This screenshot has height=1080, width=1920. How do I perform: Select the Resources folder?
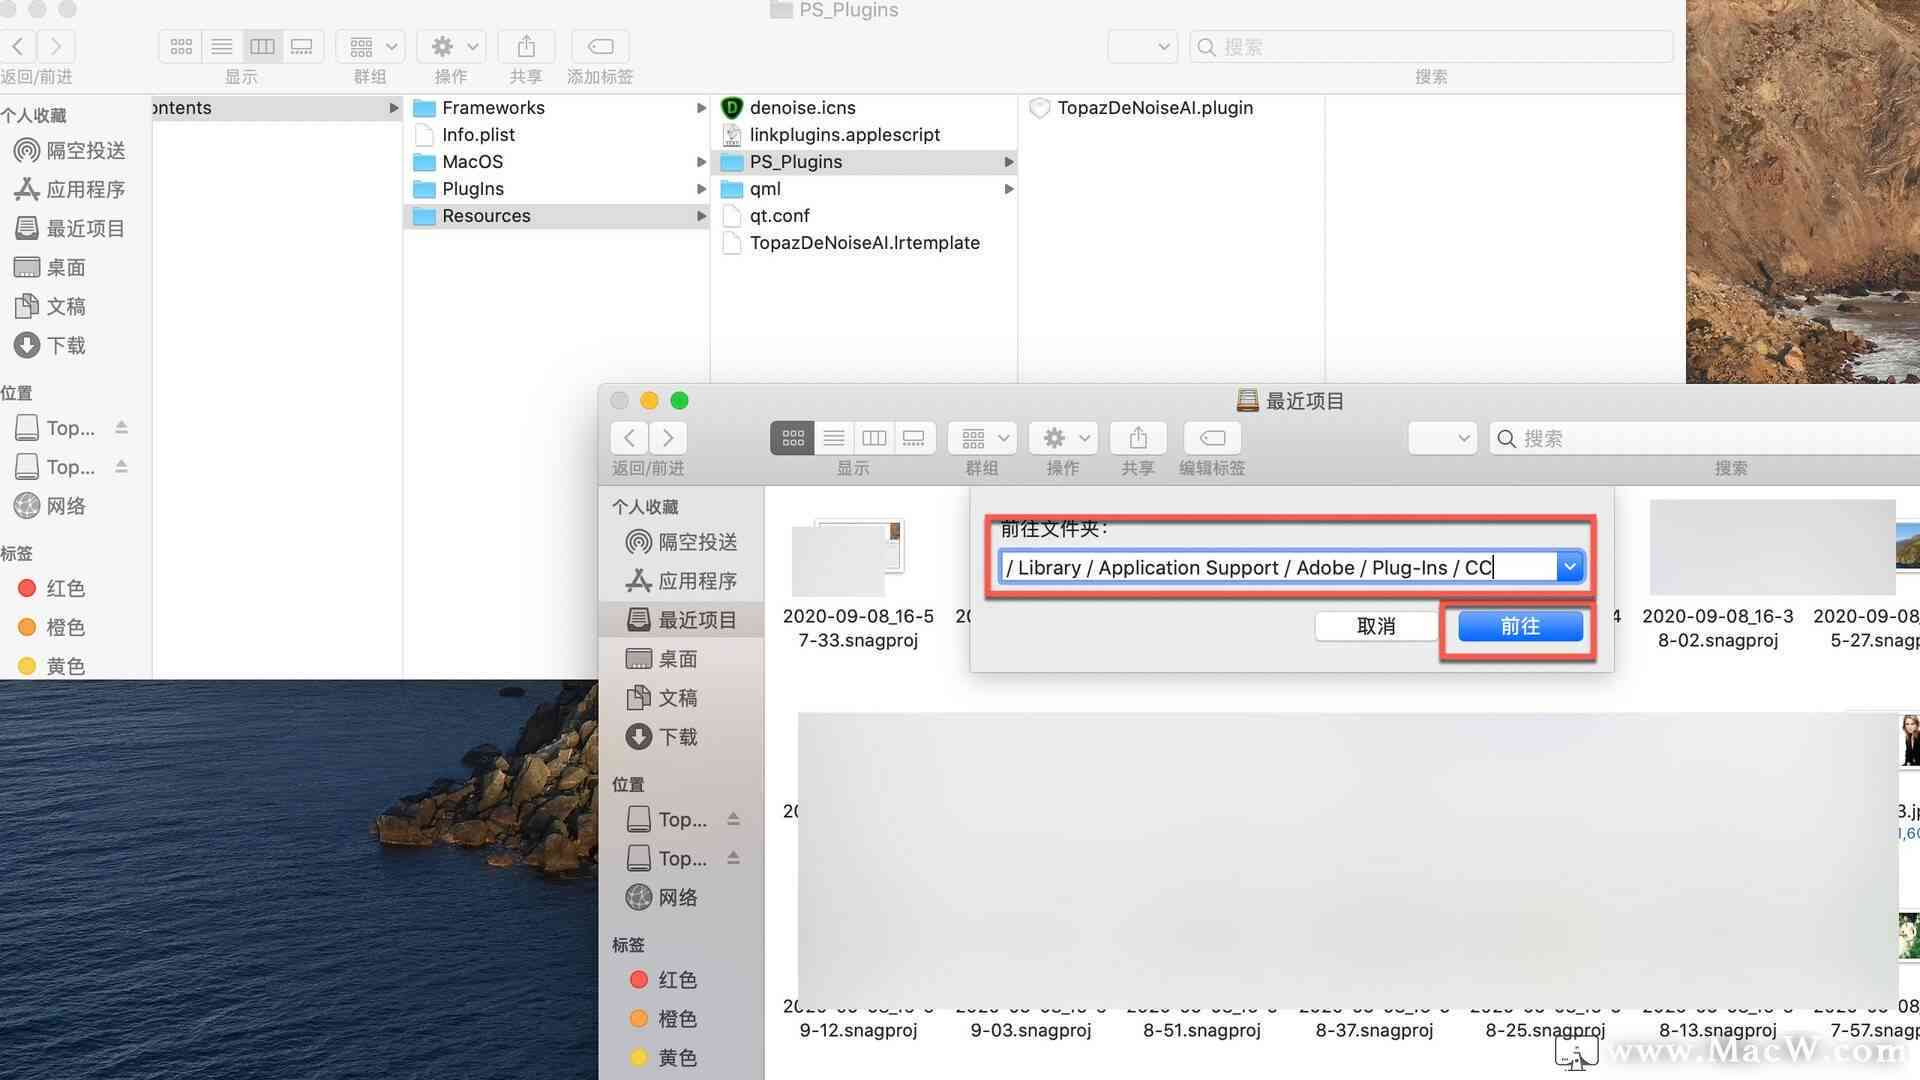click(556, 216)
